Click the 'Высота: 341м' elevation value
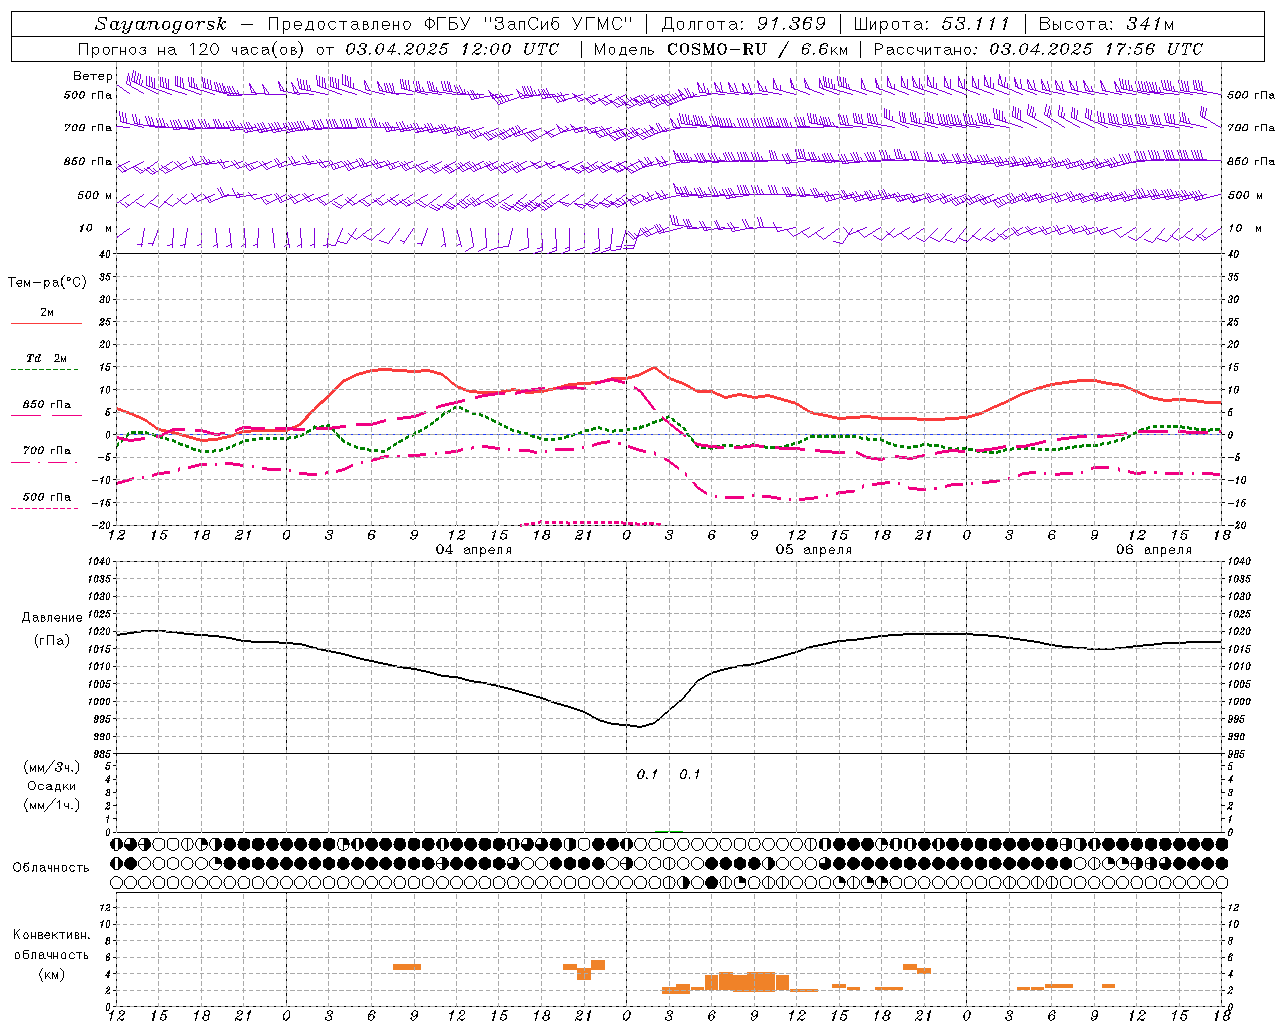 [1106, 24]
